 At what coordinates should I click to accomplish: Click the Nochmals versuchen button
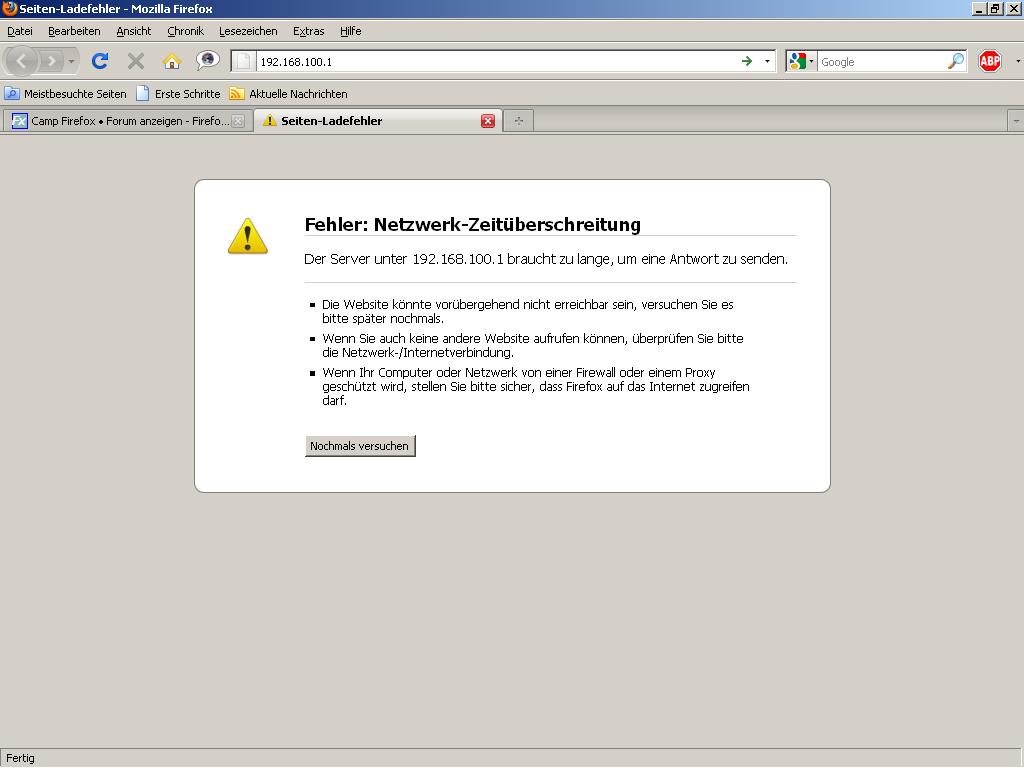coord(360,446)
